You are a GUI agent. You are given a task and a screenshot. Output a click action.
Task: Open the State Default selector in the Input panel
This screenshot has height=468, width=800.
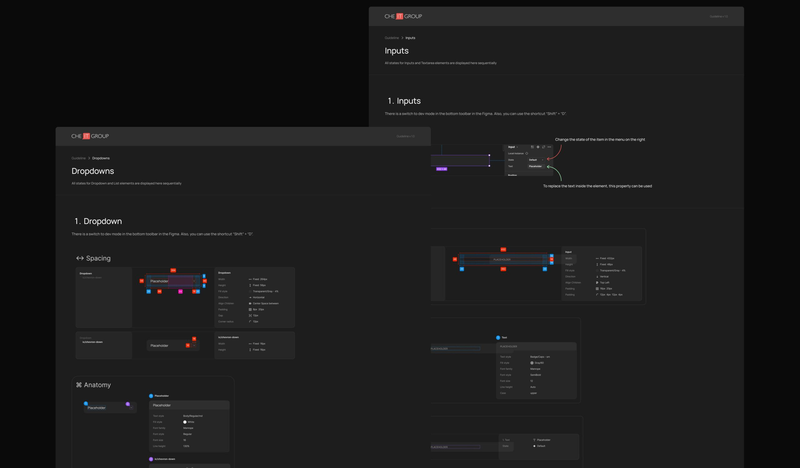[x=536, y=160]
